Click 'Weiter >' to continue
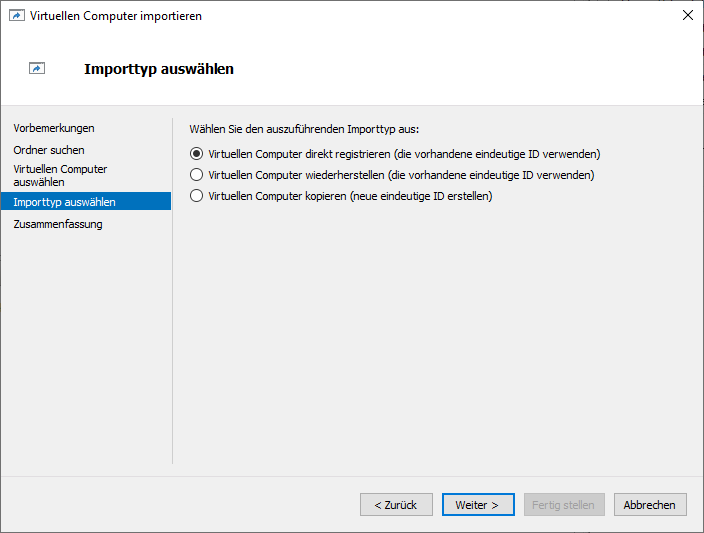The width and height of the screenshot is (704, 533). point(477,505)
